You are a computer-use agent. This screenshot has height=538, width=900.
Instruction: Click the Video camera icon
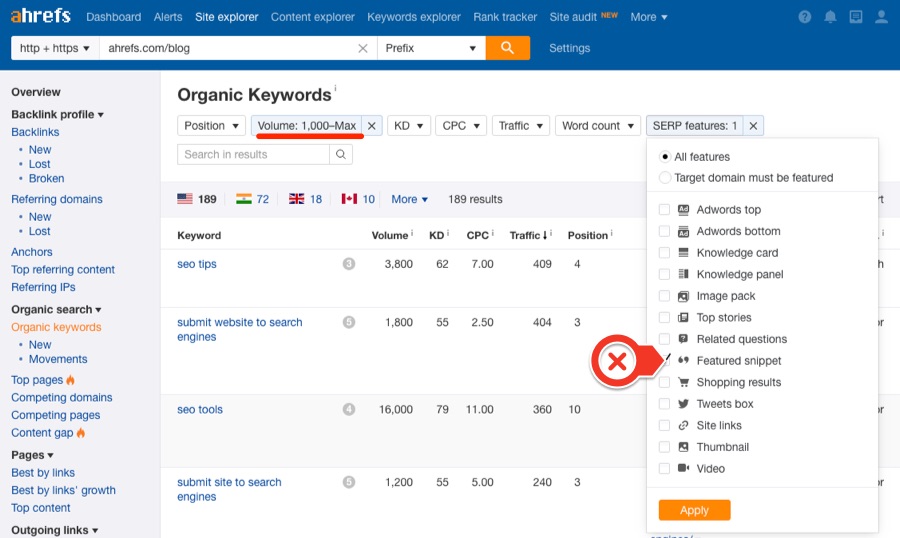click(683, 469)
